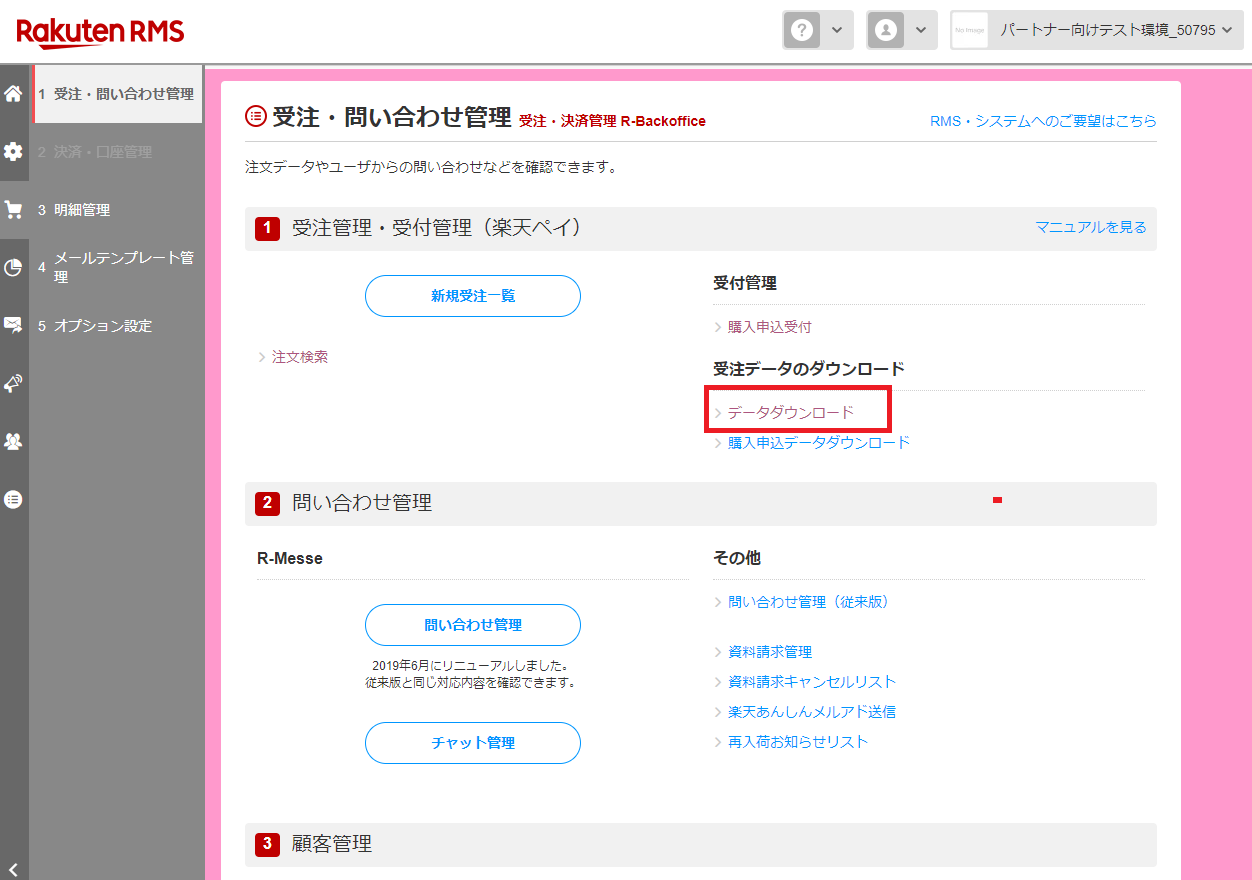This screenshot has width=1252, height=880.
Task: Click the Rakuten RMS logo
Action: tap(100, 33)
